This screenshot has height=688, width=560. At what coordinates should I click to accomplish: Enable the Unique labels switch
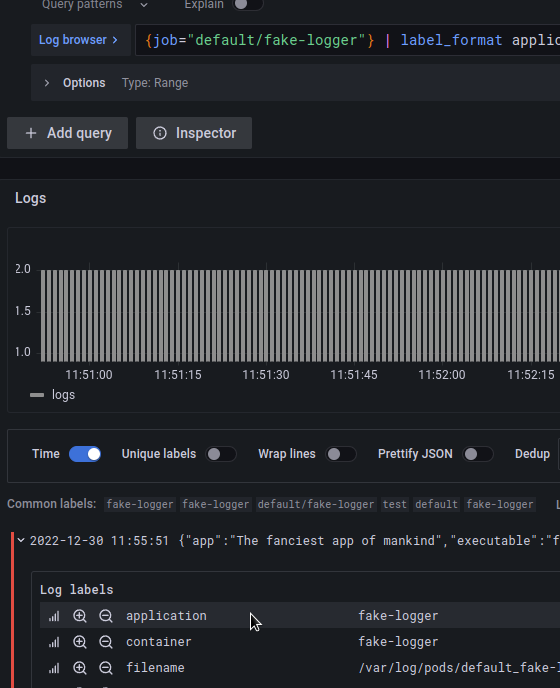click(221, 454)
